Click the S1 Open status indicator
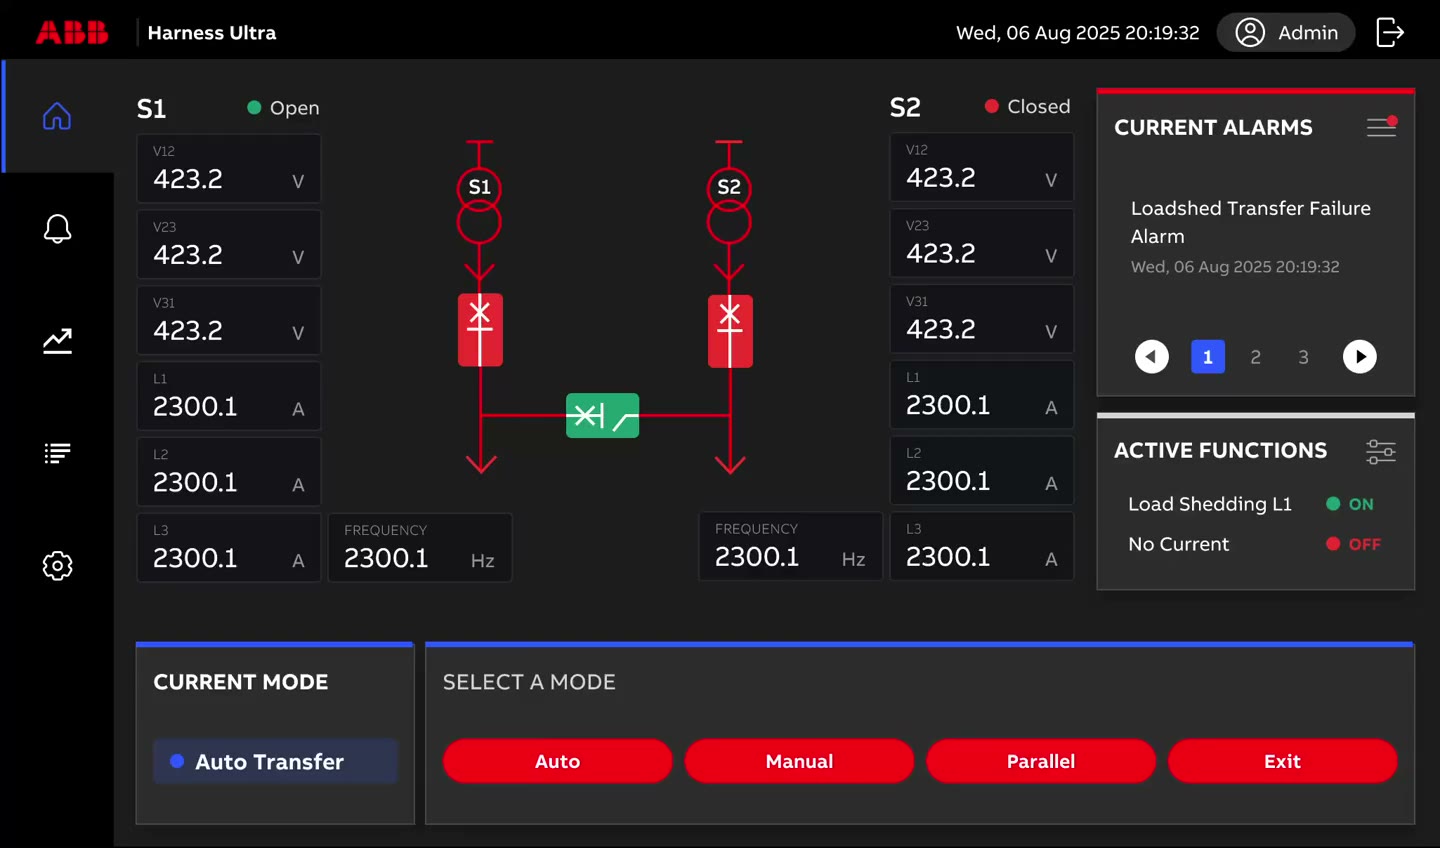This screenshot has width=1440, height=848. pos(283,108)
